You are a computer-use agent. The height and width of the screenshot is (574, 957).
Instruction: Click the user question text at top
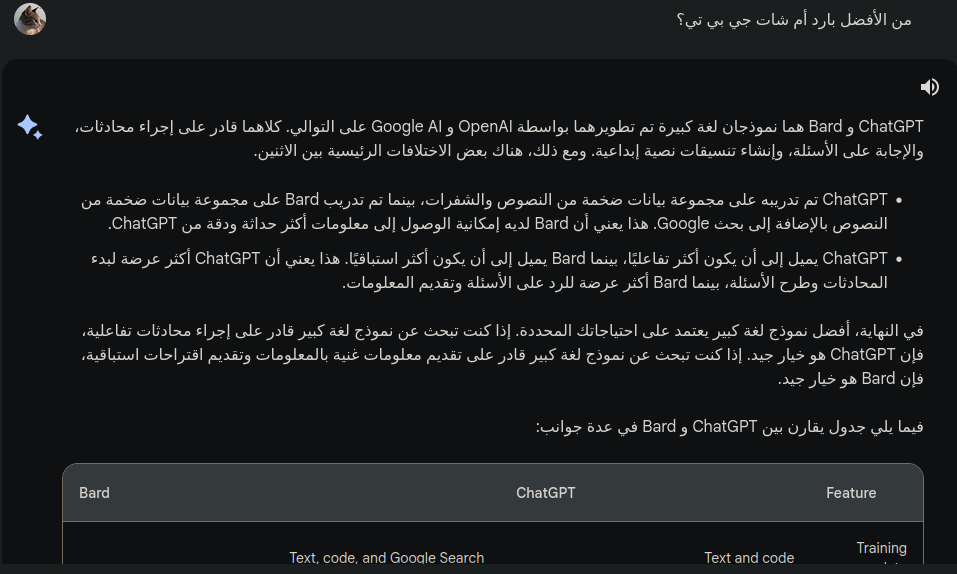point(793,20)
